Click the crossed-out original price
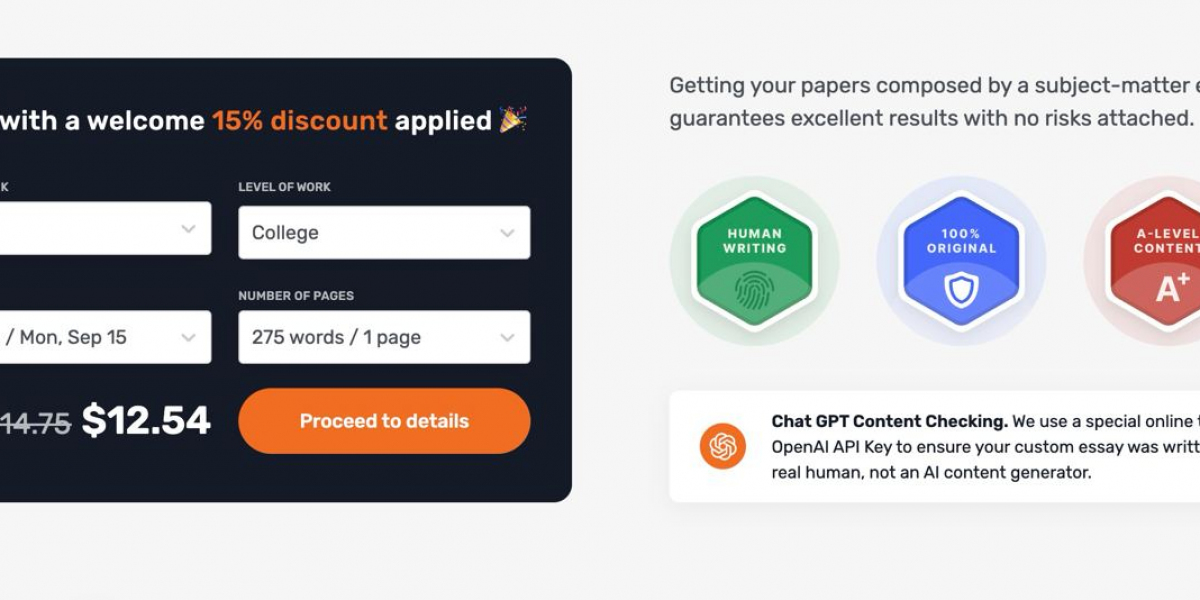Image resolution: width=1200 pixels, height=600 pixels. (36, 424)
